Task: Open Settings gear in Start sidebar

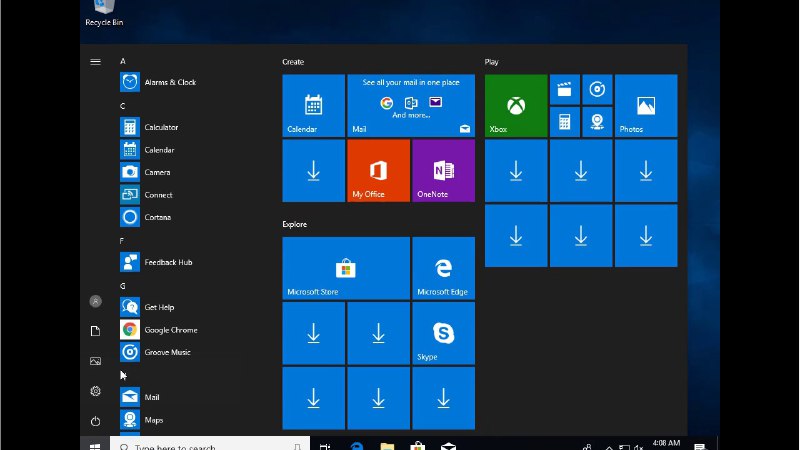Action: (95, 391)
